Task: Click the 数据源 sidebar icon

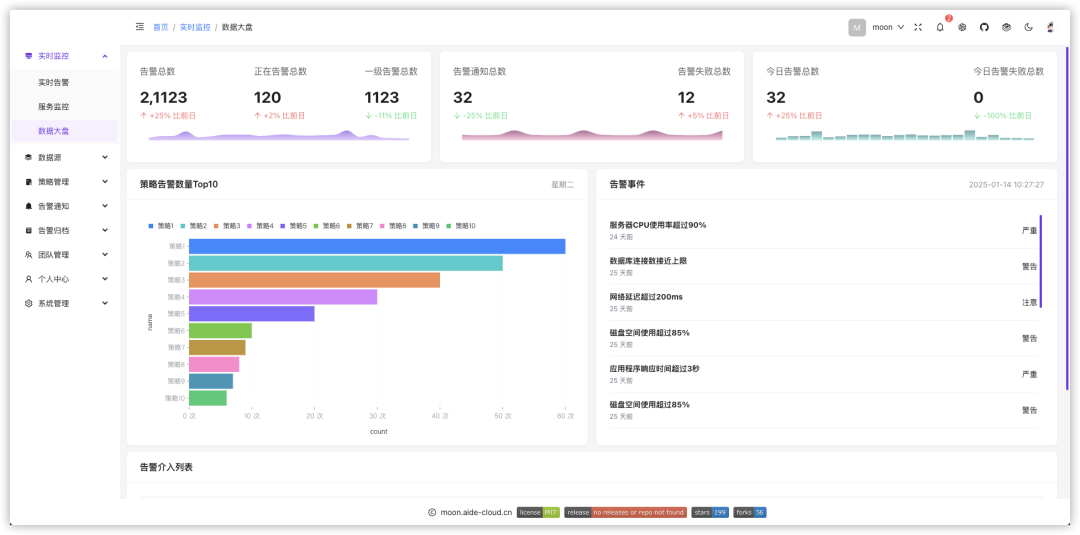Action: (28, 158)
